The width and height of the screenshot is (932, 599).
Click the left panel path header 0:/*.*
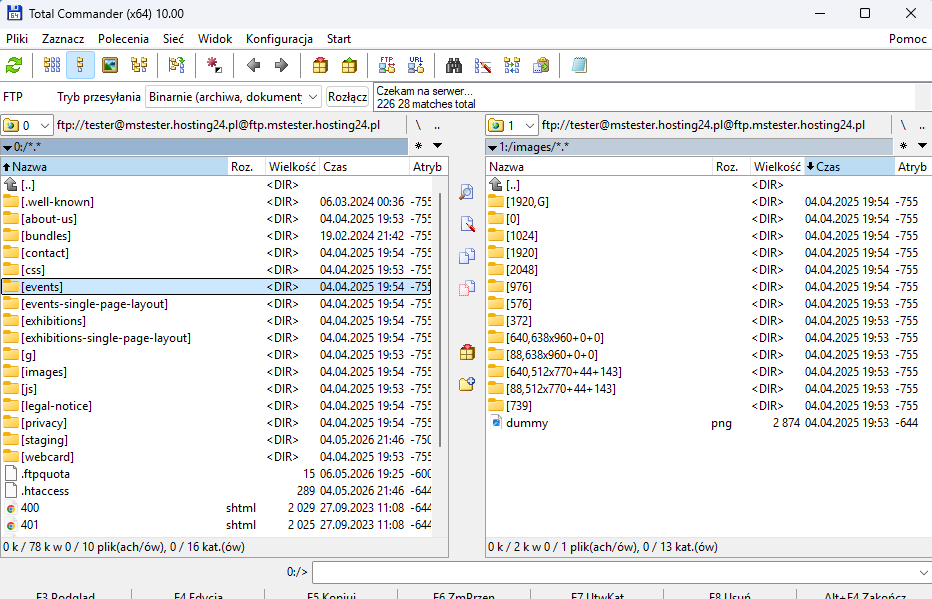pos(204,146)
